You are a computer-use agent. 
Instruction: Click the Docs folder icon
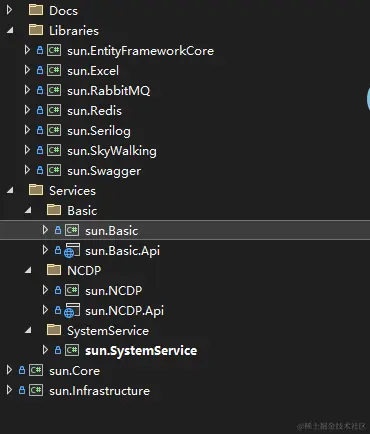pos(36,10)
